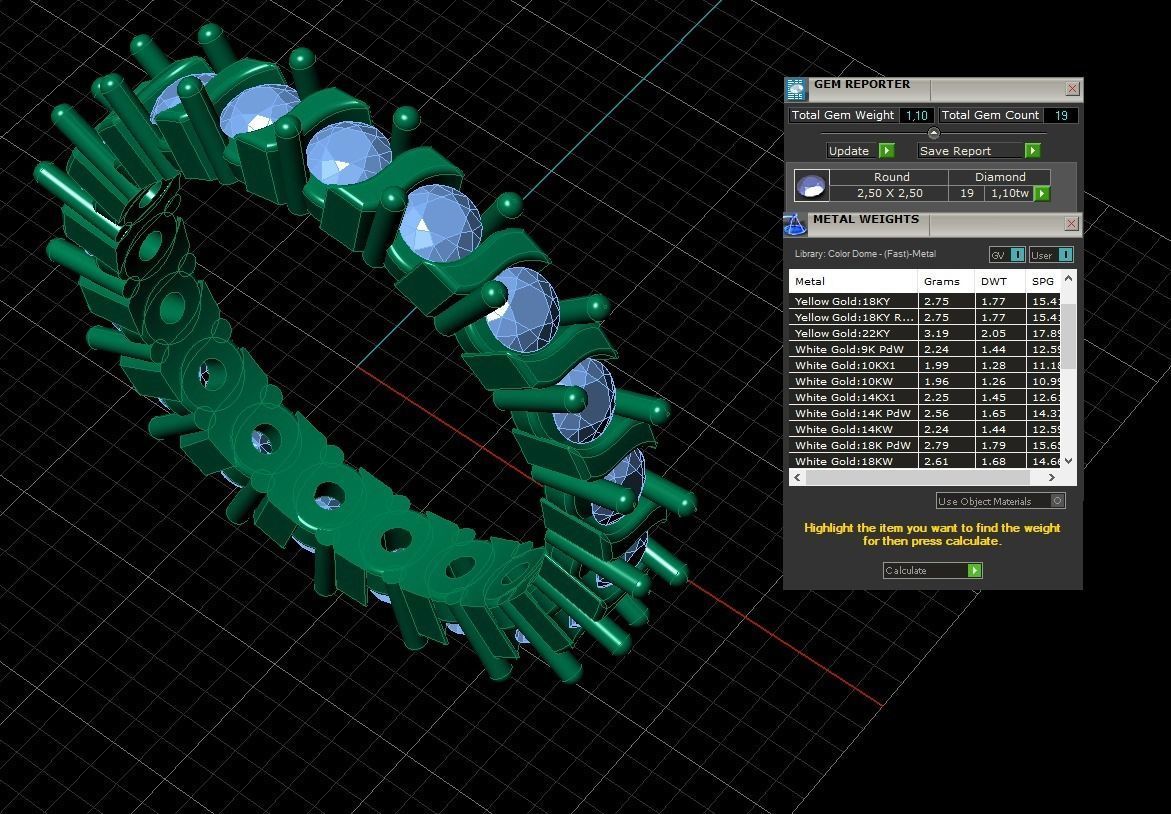Click the Total Gem Count value 19

click(1060, 115)
